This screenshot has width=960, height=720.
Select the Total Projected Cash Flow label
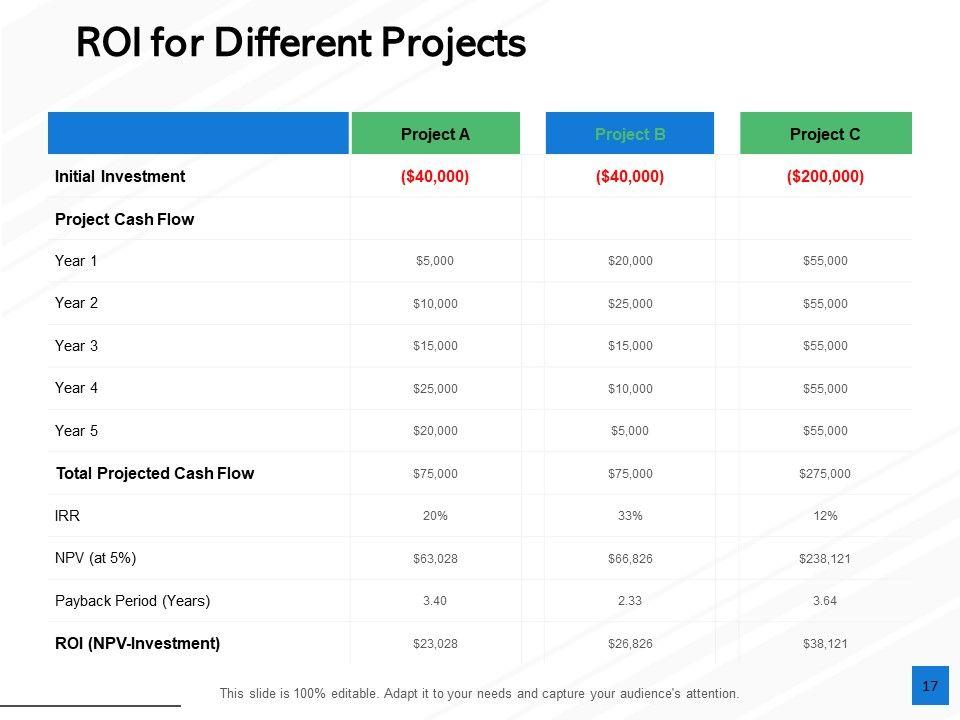(x=155, y=473)
